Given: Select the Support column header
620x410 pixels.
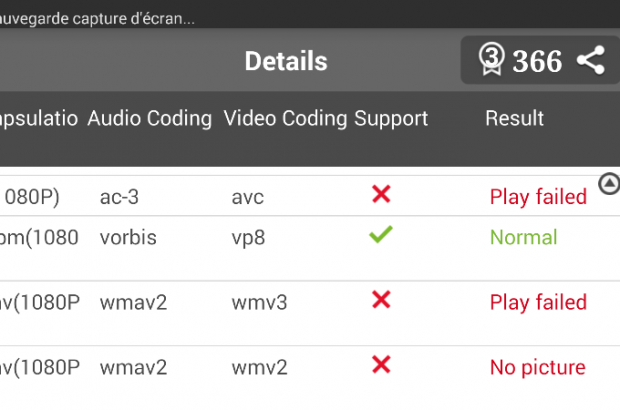Looking at the screenshot, I should [x=391, y=118].
